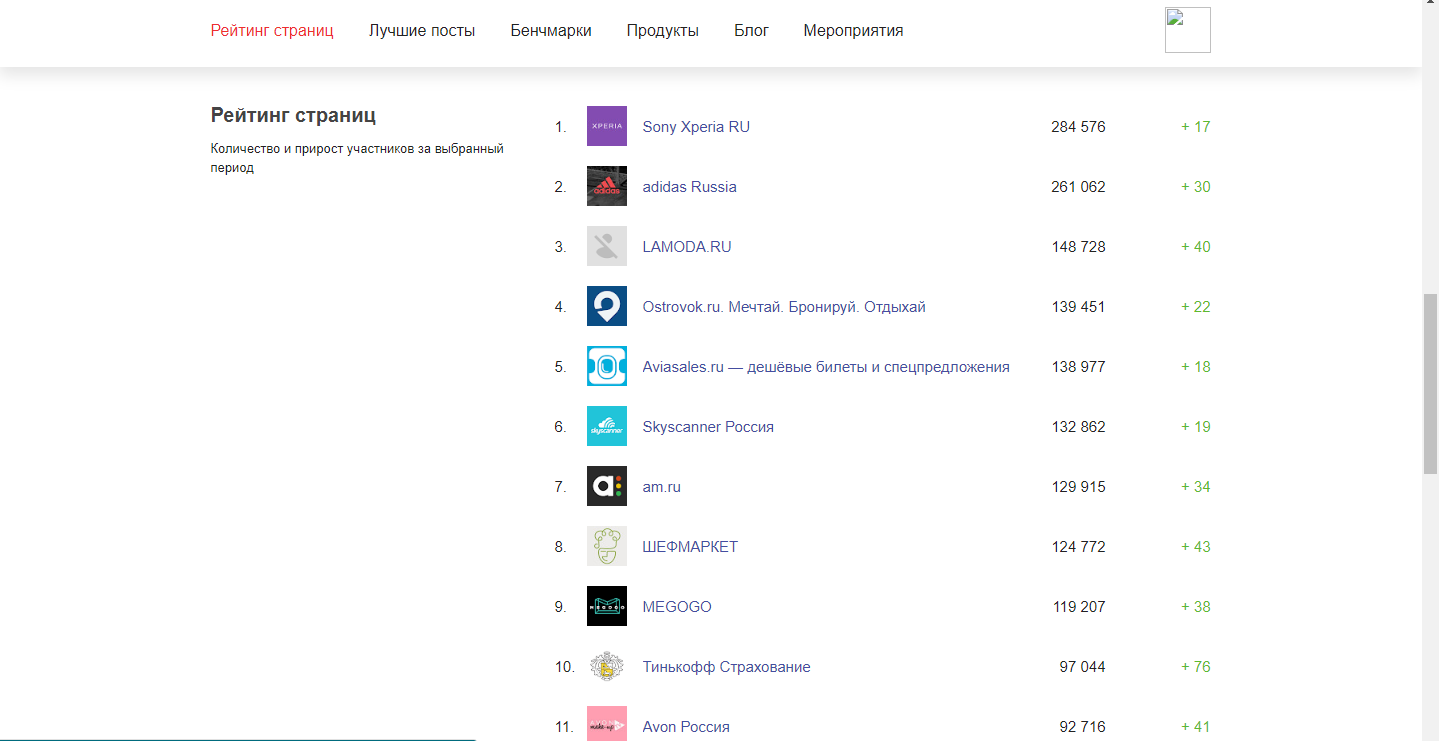This screenshot has width=1439, height=741.
Task: Click the Sony Xperia purple logo
Action: click(x=607, y=126)
